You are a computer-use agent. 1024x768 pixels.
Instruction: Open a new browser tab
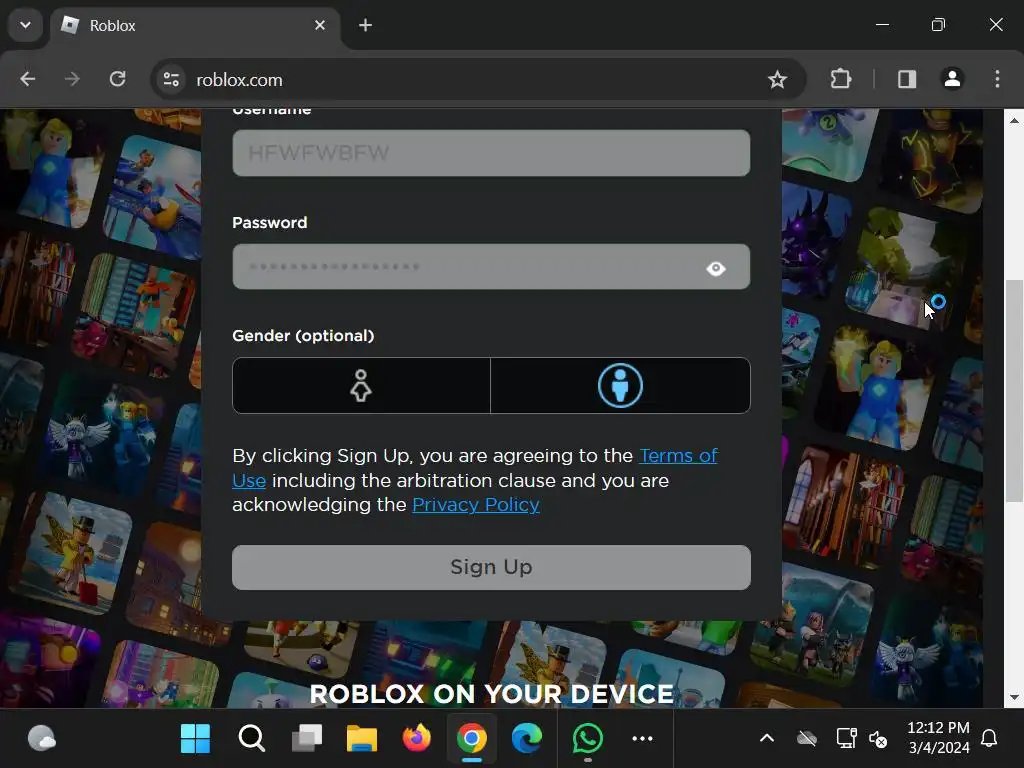click(x=366, y=25)
